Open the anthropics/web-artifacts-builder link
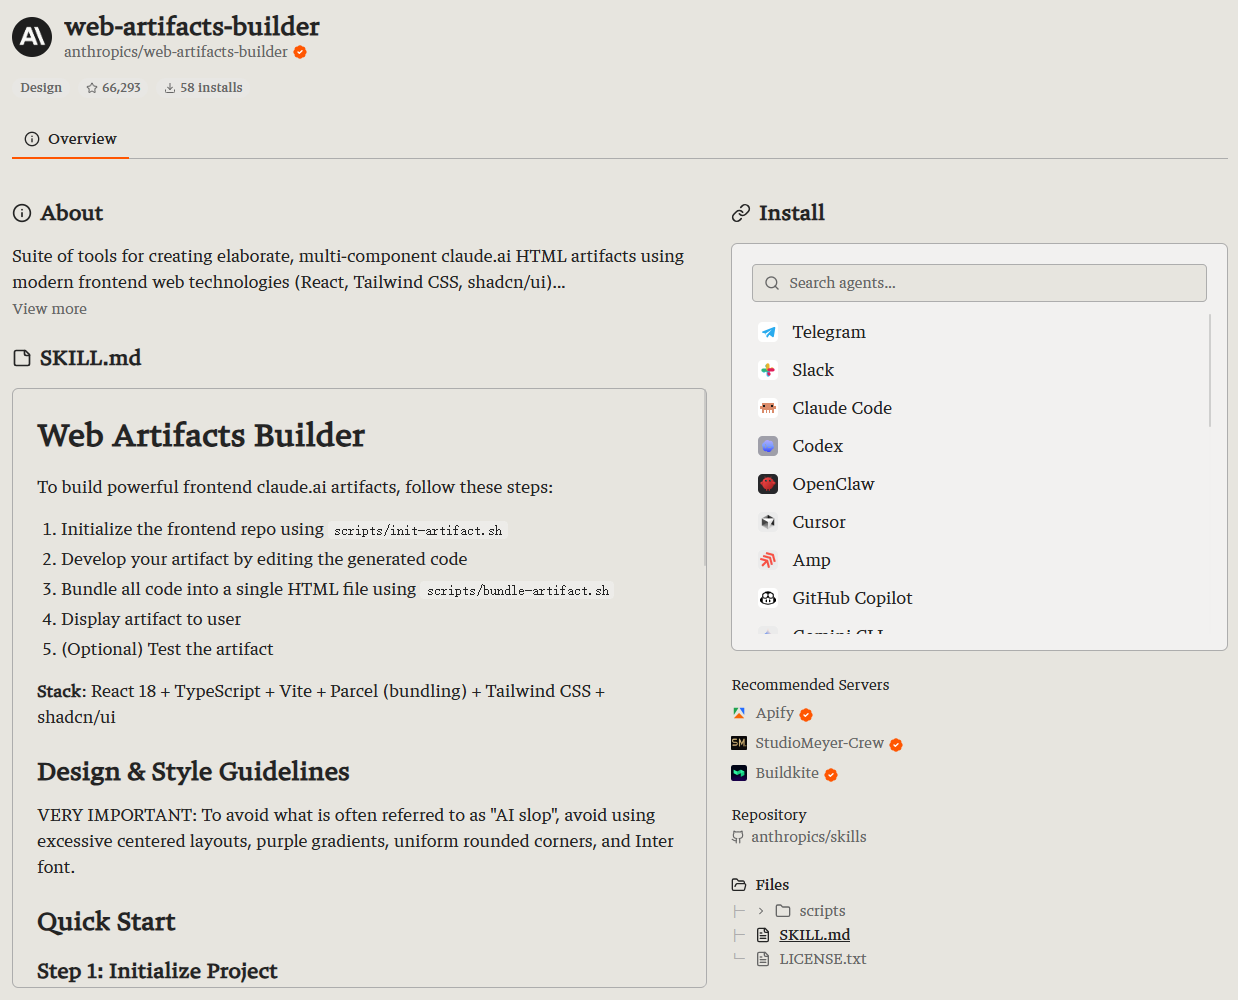Viewport: 1238px width, 1000px height. [176, 52]
